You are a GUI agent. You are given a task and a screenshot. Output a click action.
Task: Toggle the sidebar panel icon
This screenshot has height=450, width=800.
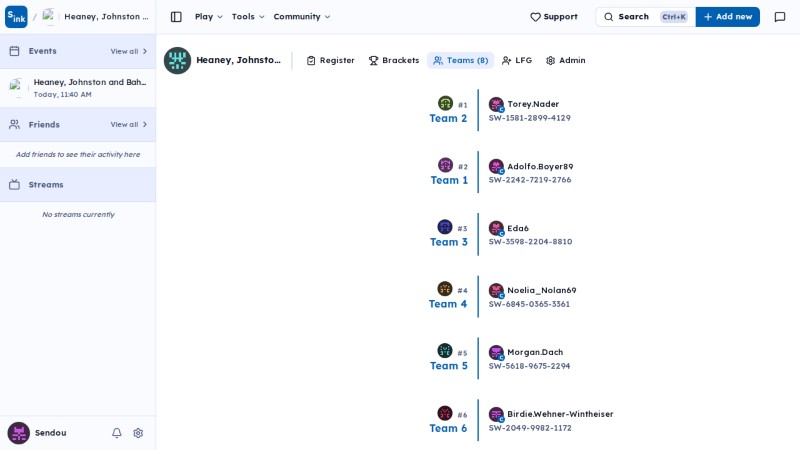pyautogui.click(x=176, y=17)
